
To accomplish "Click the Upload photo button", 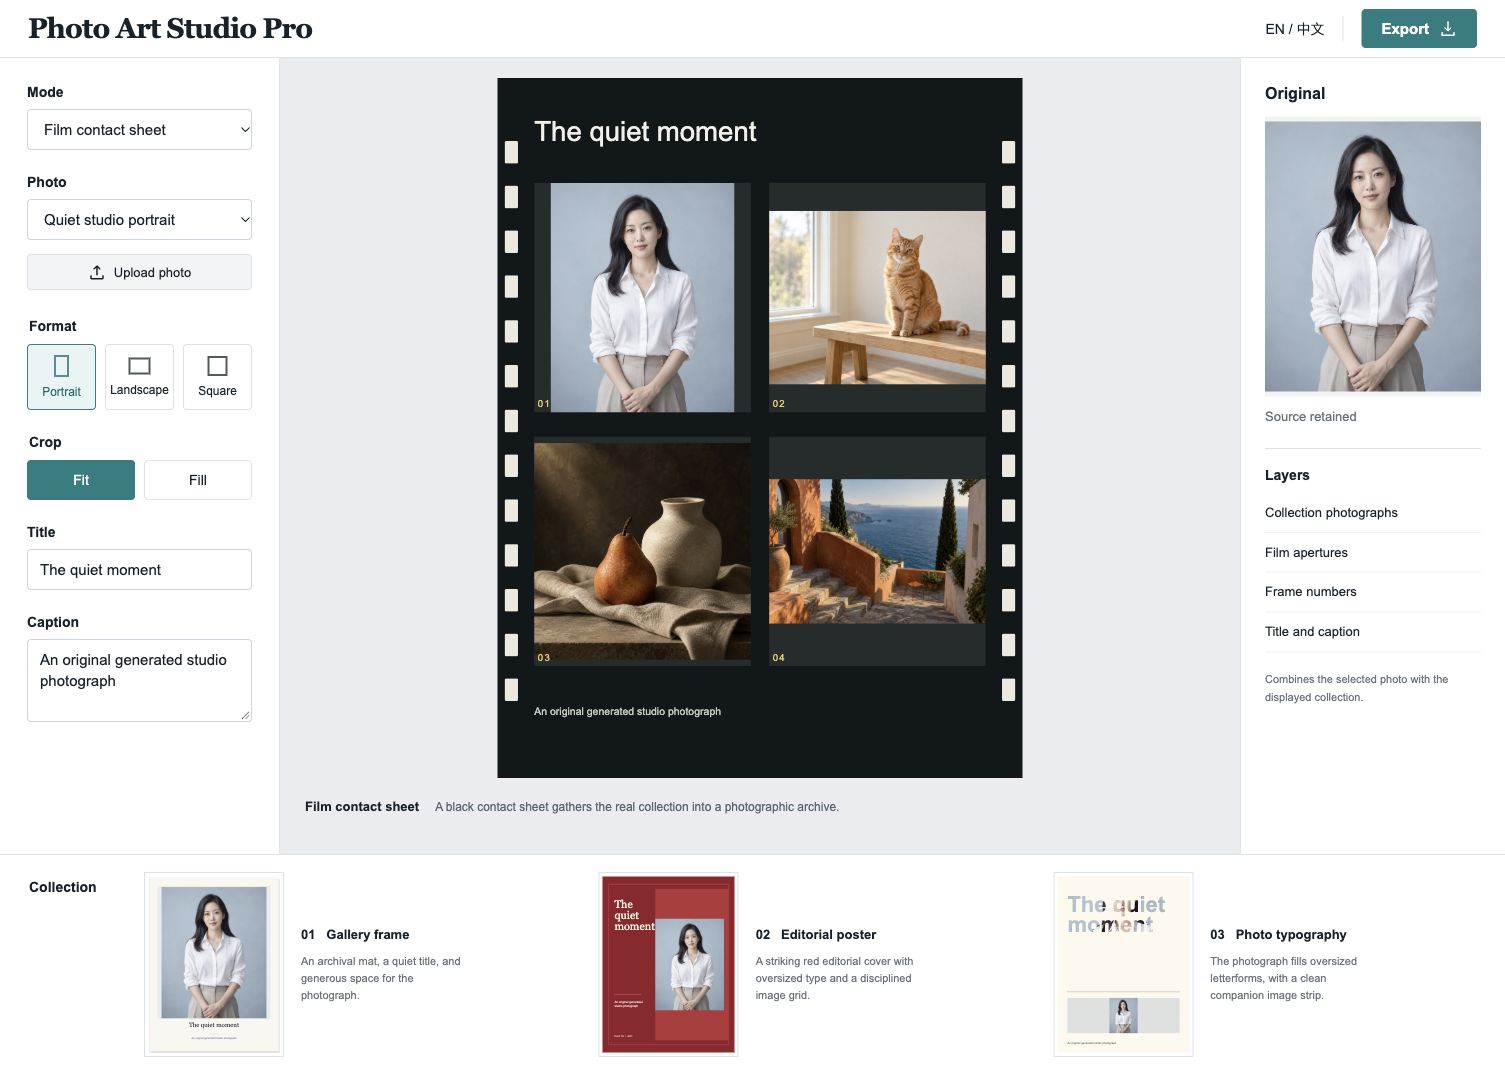I will click(x=139, y=272).
